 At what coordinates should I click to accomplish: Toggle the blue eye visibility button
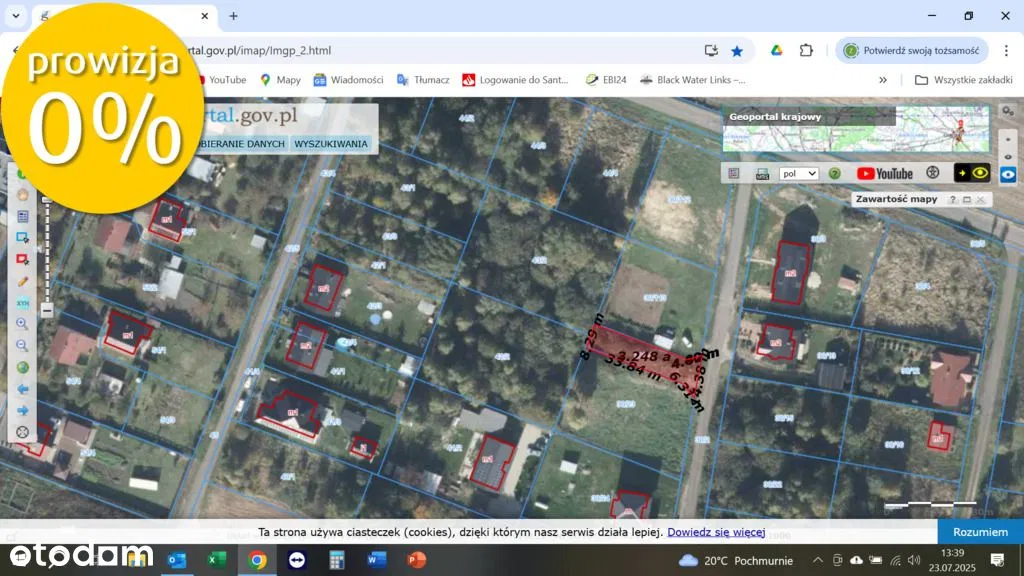coord(1008,173)
